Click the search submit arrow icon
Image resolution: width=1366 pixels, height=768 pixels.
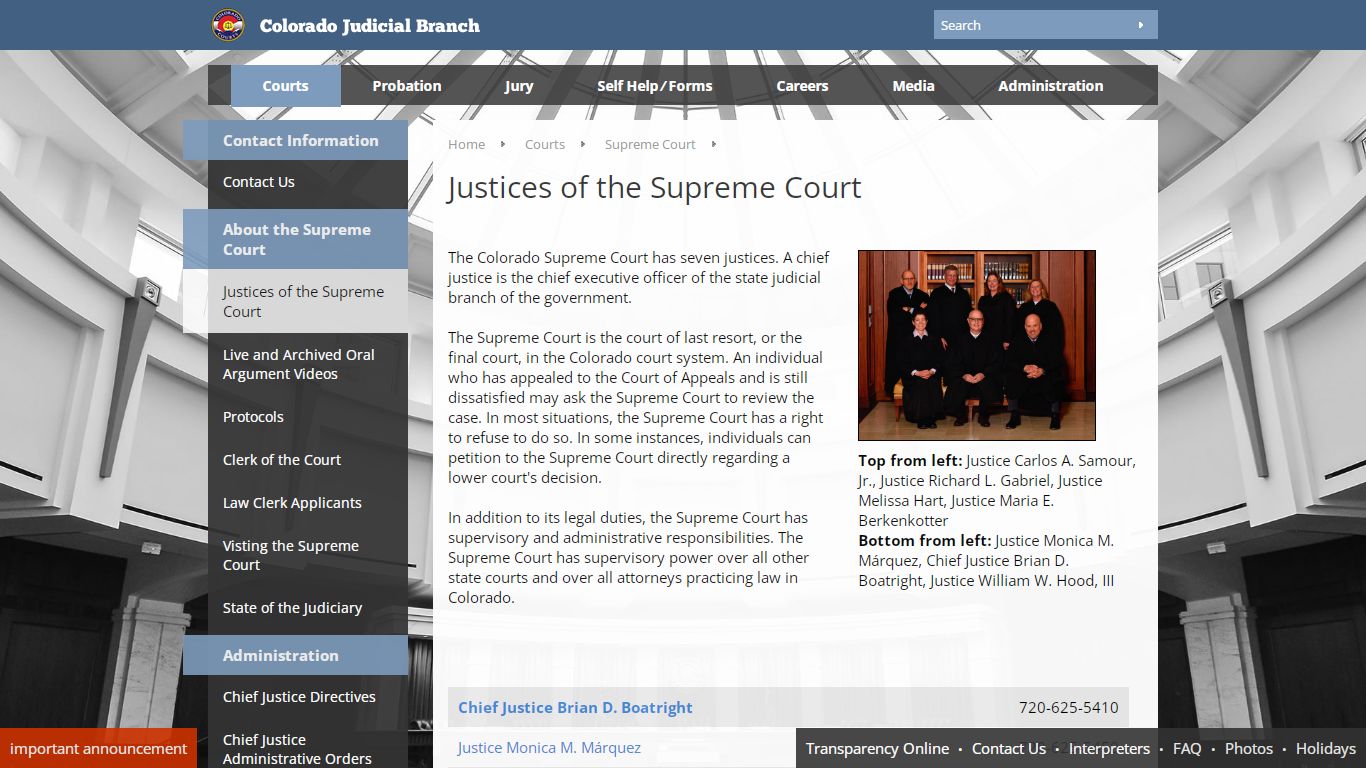(1141, 25)
